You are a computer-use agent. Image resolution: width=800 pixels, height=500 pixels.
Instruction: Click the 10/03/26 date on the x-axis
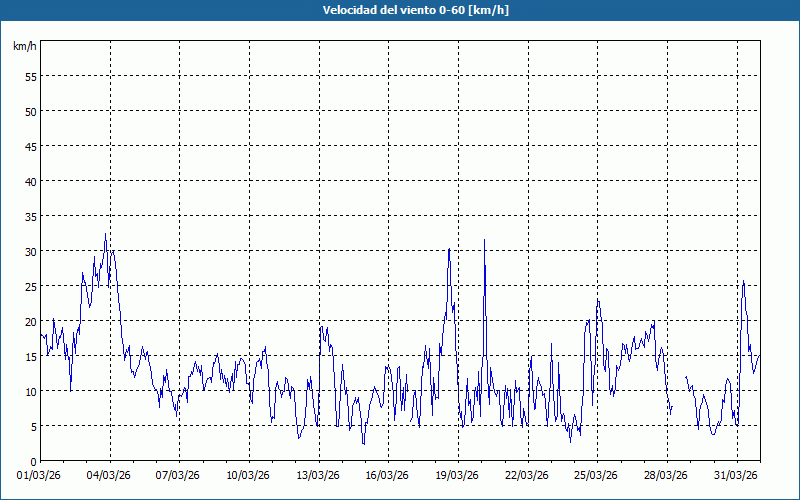pos(249,474)
